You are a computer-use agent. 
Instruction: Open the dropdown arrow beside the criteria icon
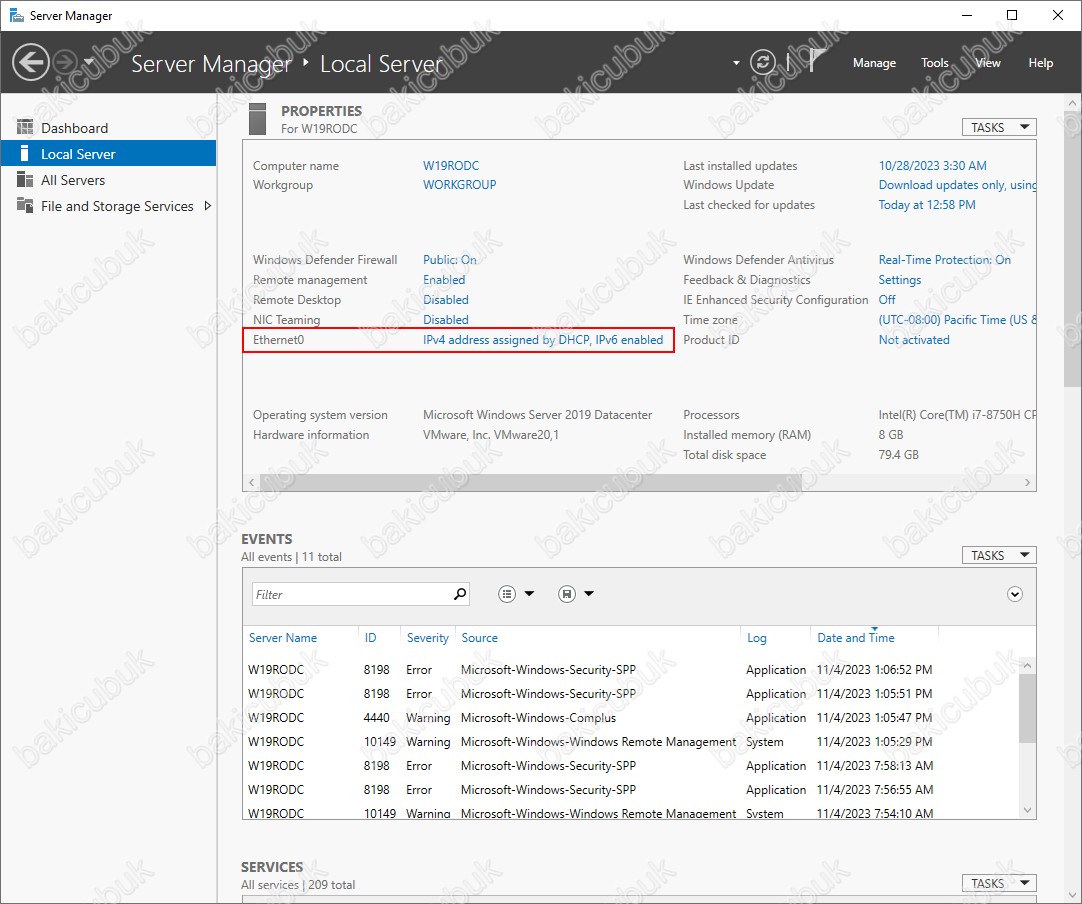tap(529, 593)
